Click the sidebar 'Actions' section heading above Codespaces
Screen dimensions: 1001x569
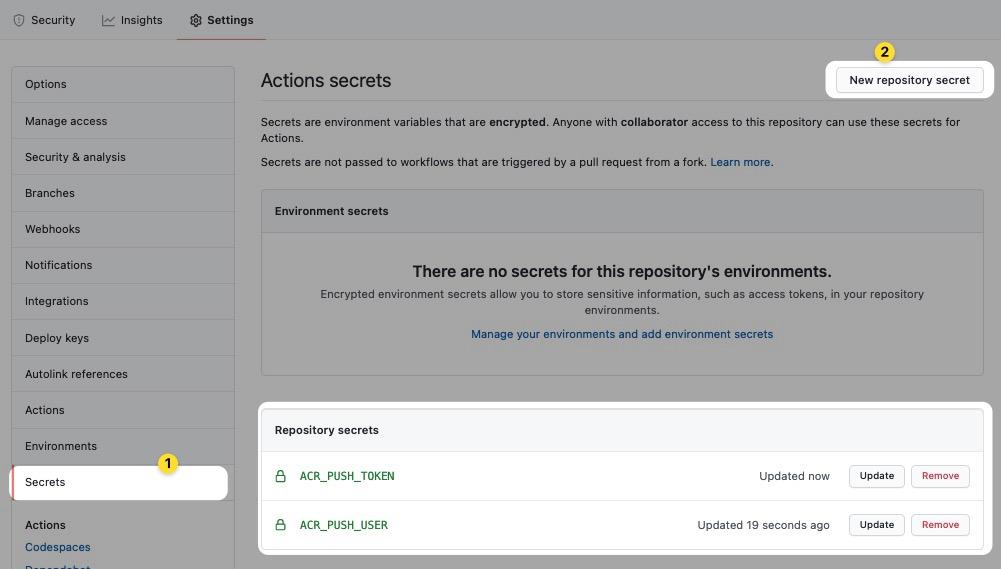(x=45, y=525)
